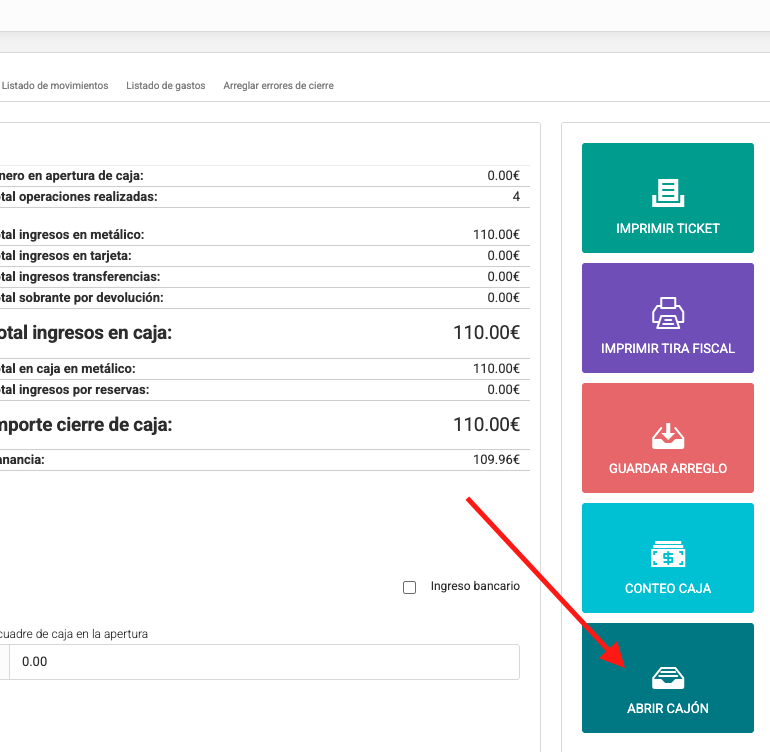Enable the Ingreso bancario checkbox

click(410, 587)
